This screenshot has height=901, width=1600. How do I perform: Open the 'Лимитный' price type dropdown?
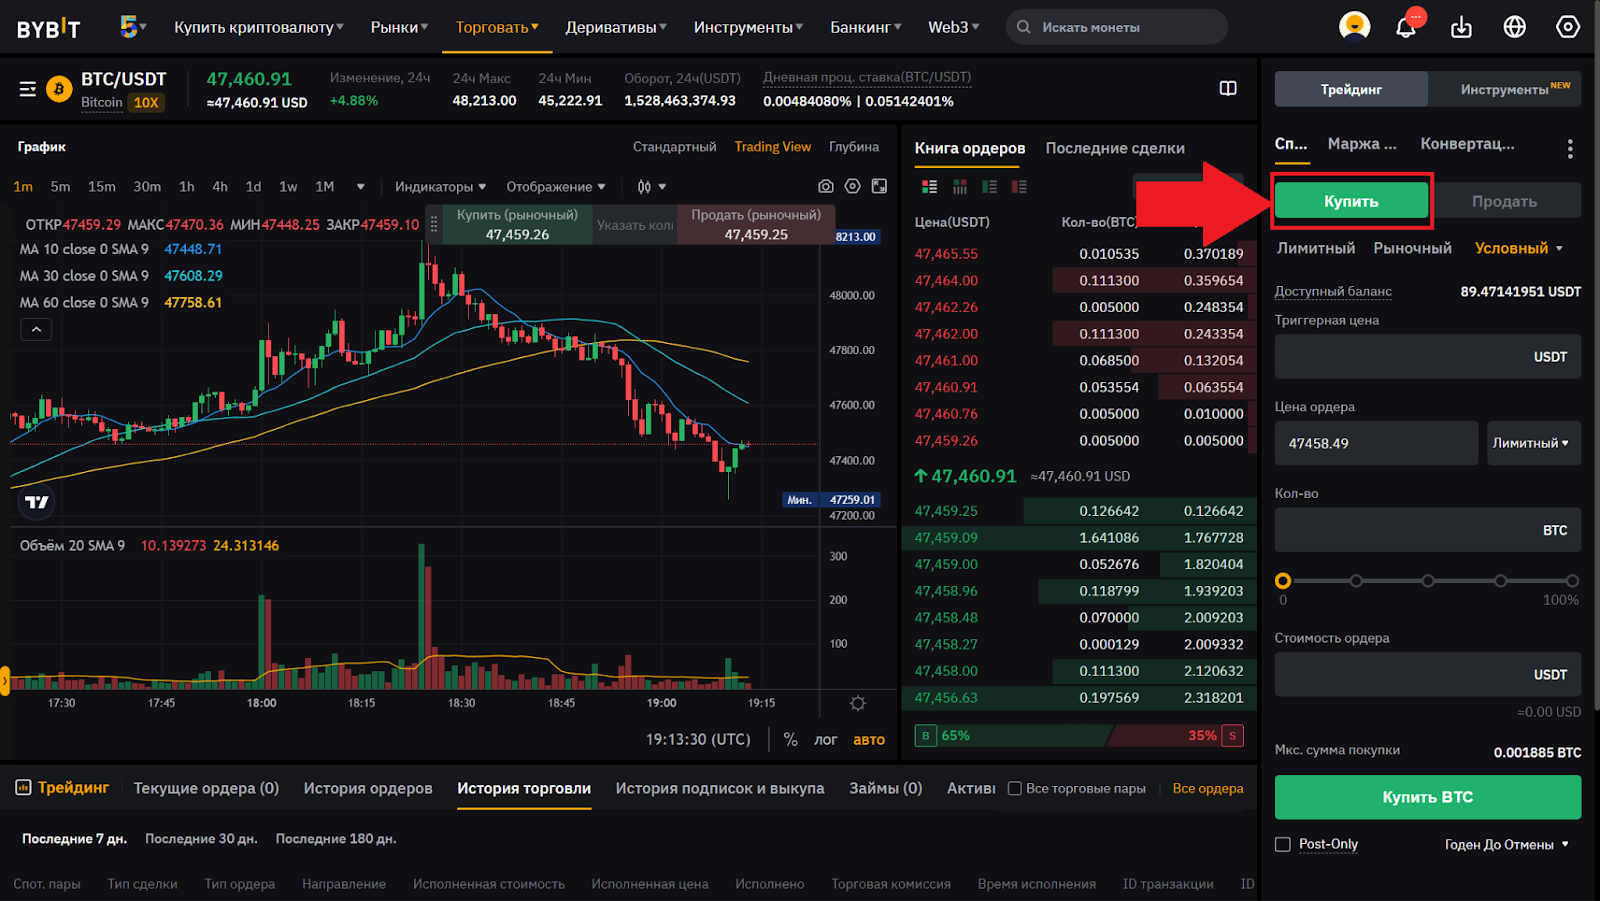pos(1533,443)
